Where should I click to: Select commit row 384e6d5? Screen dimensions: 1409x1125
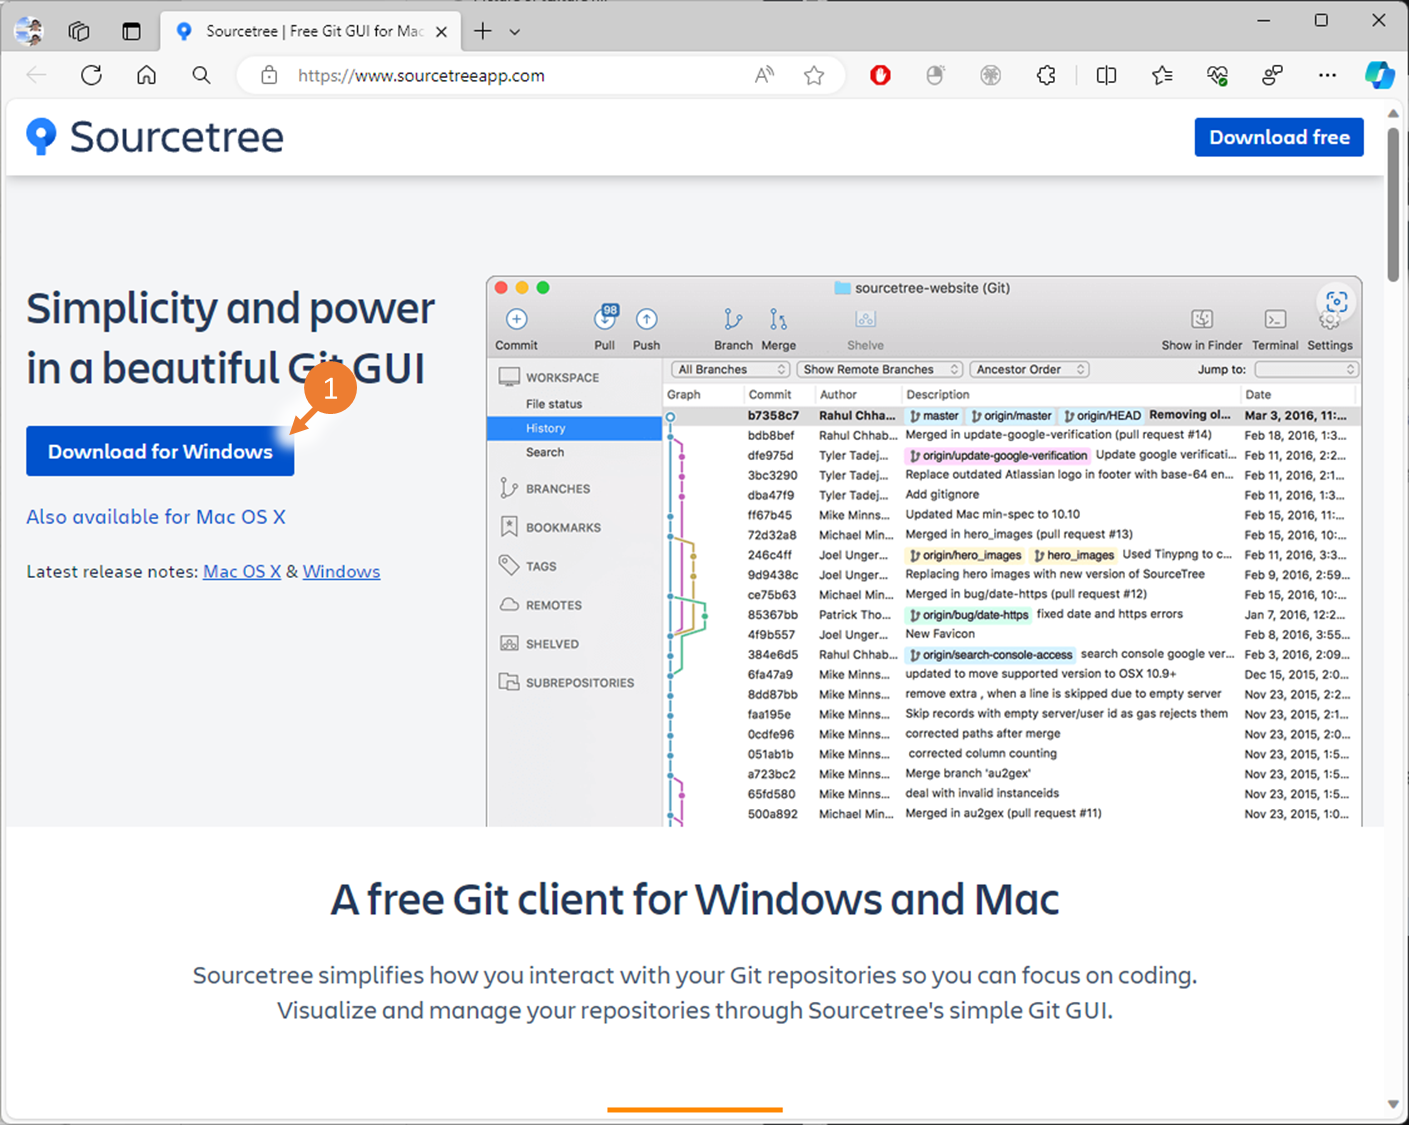click(x=1011, y=655)
